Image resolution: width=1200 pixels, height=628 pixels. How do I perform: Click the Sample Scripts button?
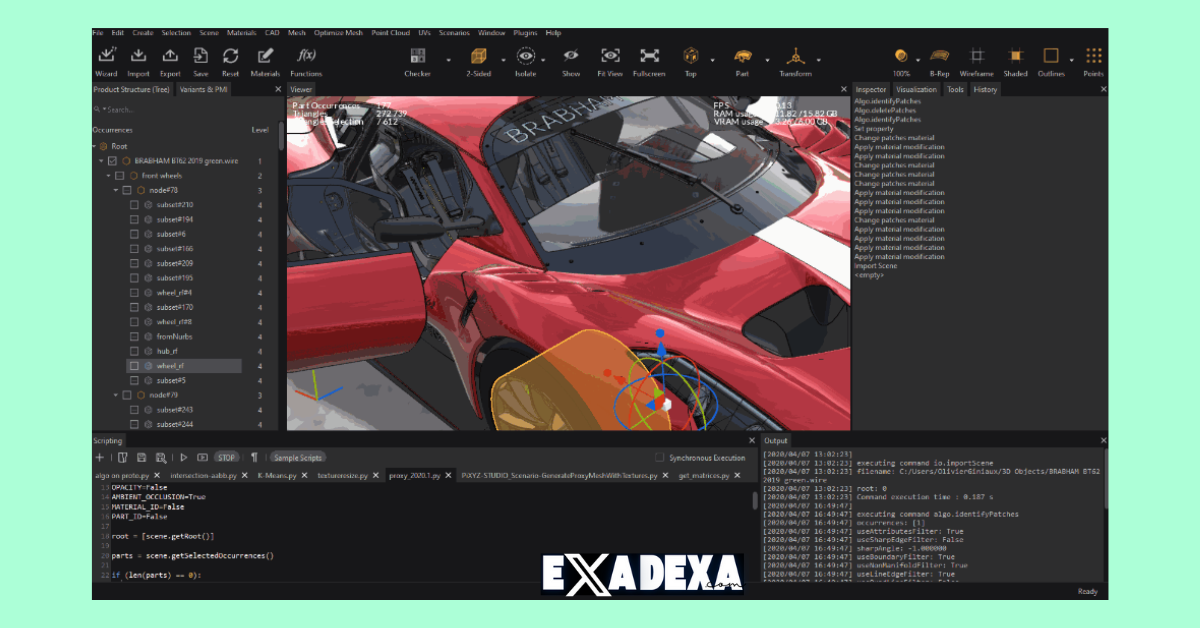click(x=297, y=457)
